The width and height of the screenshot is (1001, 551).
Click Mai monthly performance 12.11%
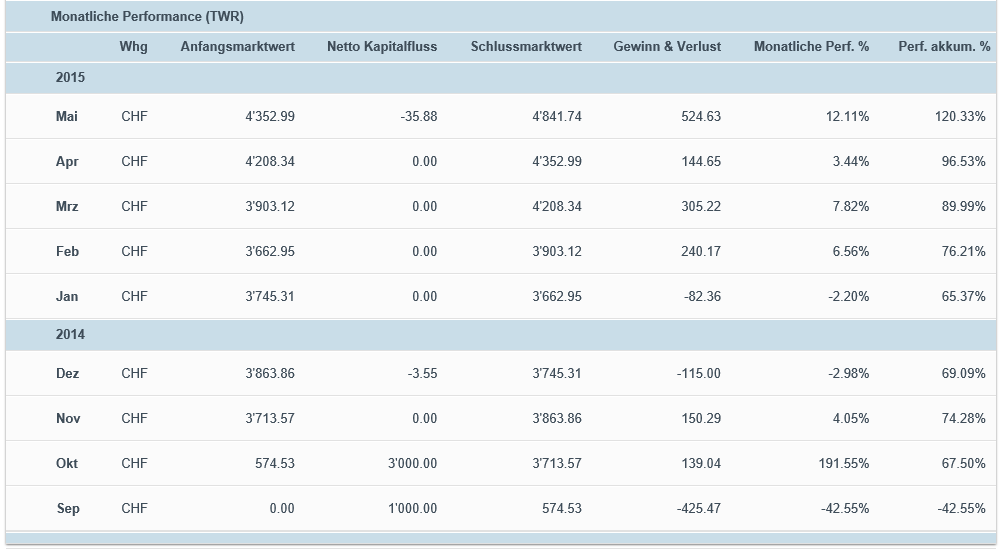click(x=847, y=116)
